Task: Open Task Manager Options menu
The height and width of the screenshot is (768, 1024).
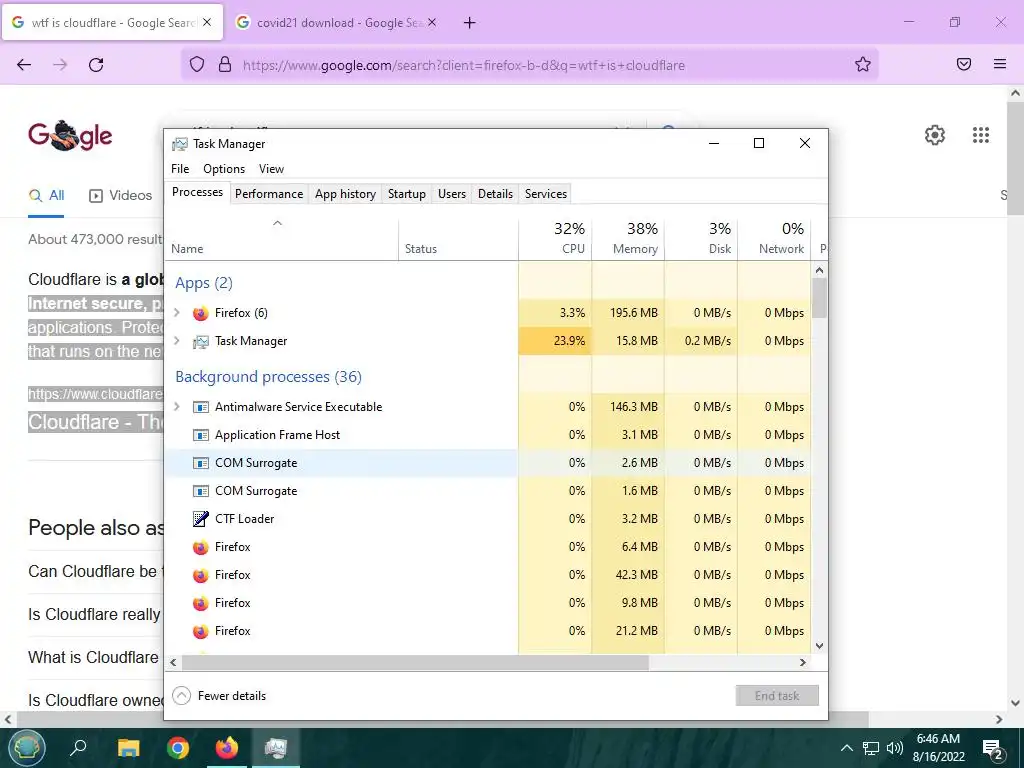Action: coord(224,168)
